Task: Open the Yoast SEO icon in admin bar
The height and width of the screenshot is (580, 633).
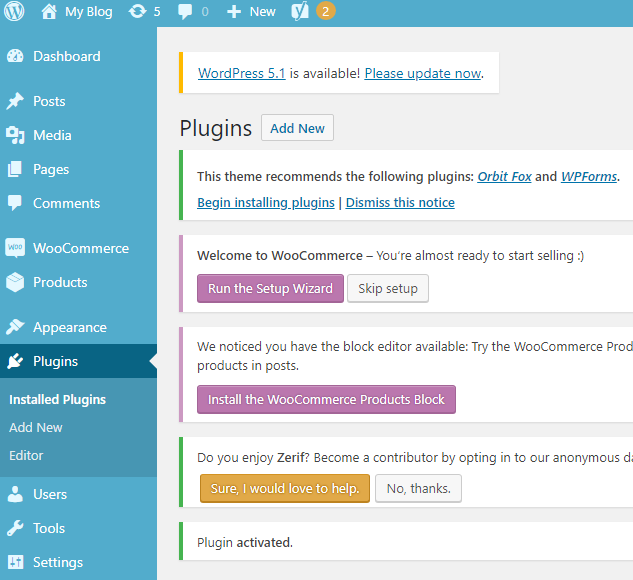Action: click(x=300, y=11)
